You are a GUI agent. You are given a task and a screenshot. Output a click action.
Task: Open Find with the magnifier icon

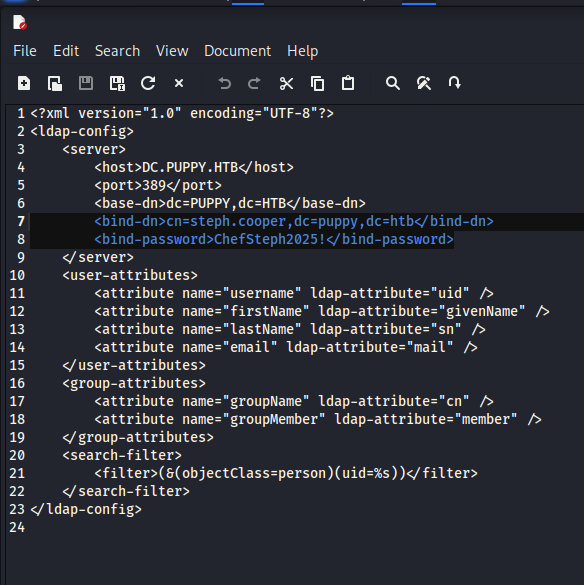point(393,83)
